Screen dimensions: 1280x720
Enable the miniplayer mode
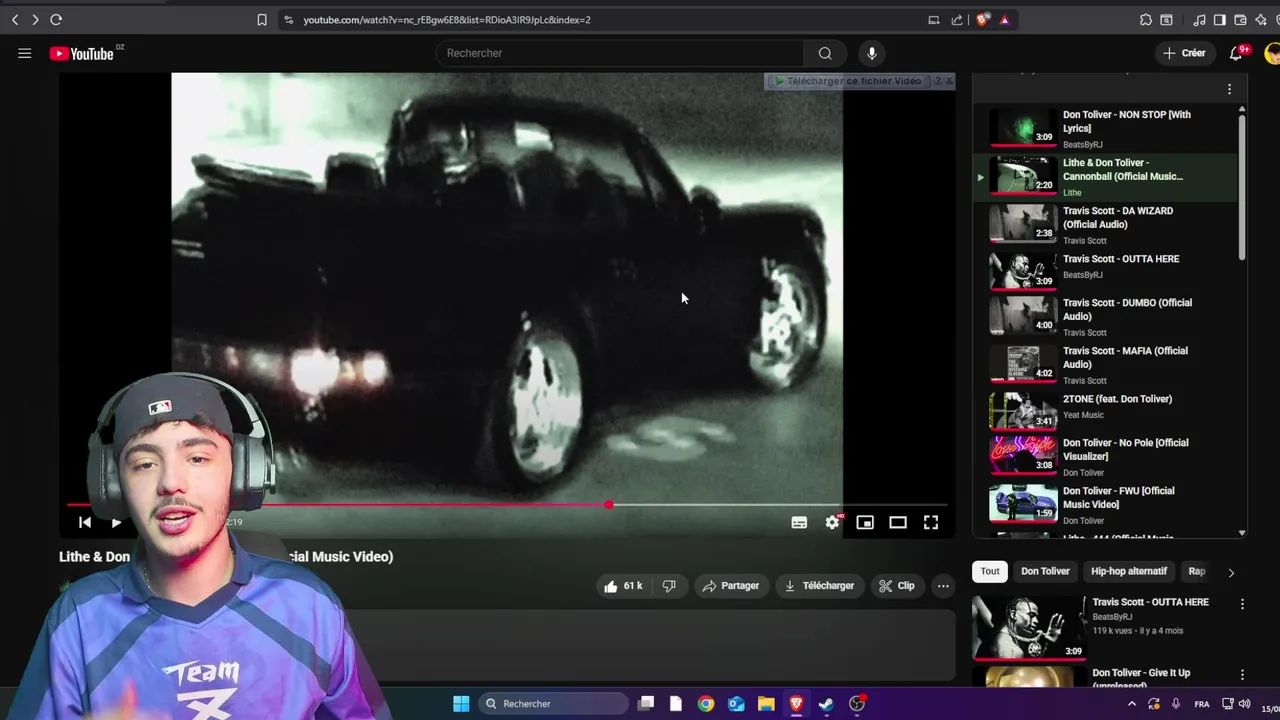click(865, 522)
